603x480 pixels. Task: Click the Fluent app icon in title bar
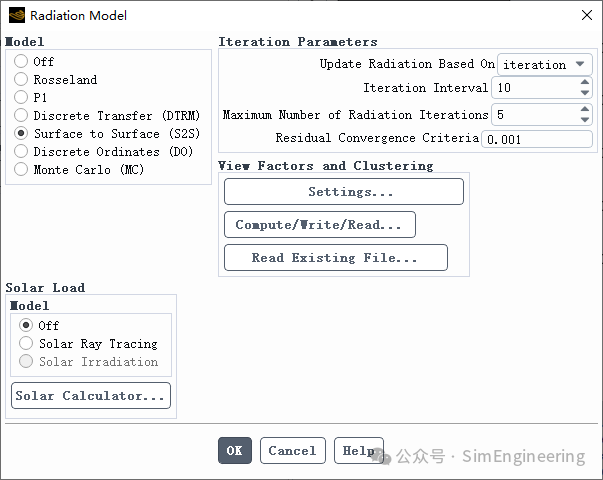tap(17, 15)
